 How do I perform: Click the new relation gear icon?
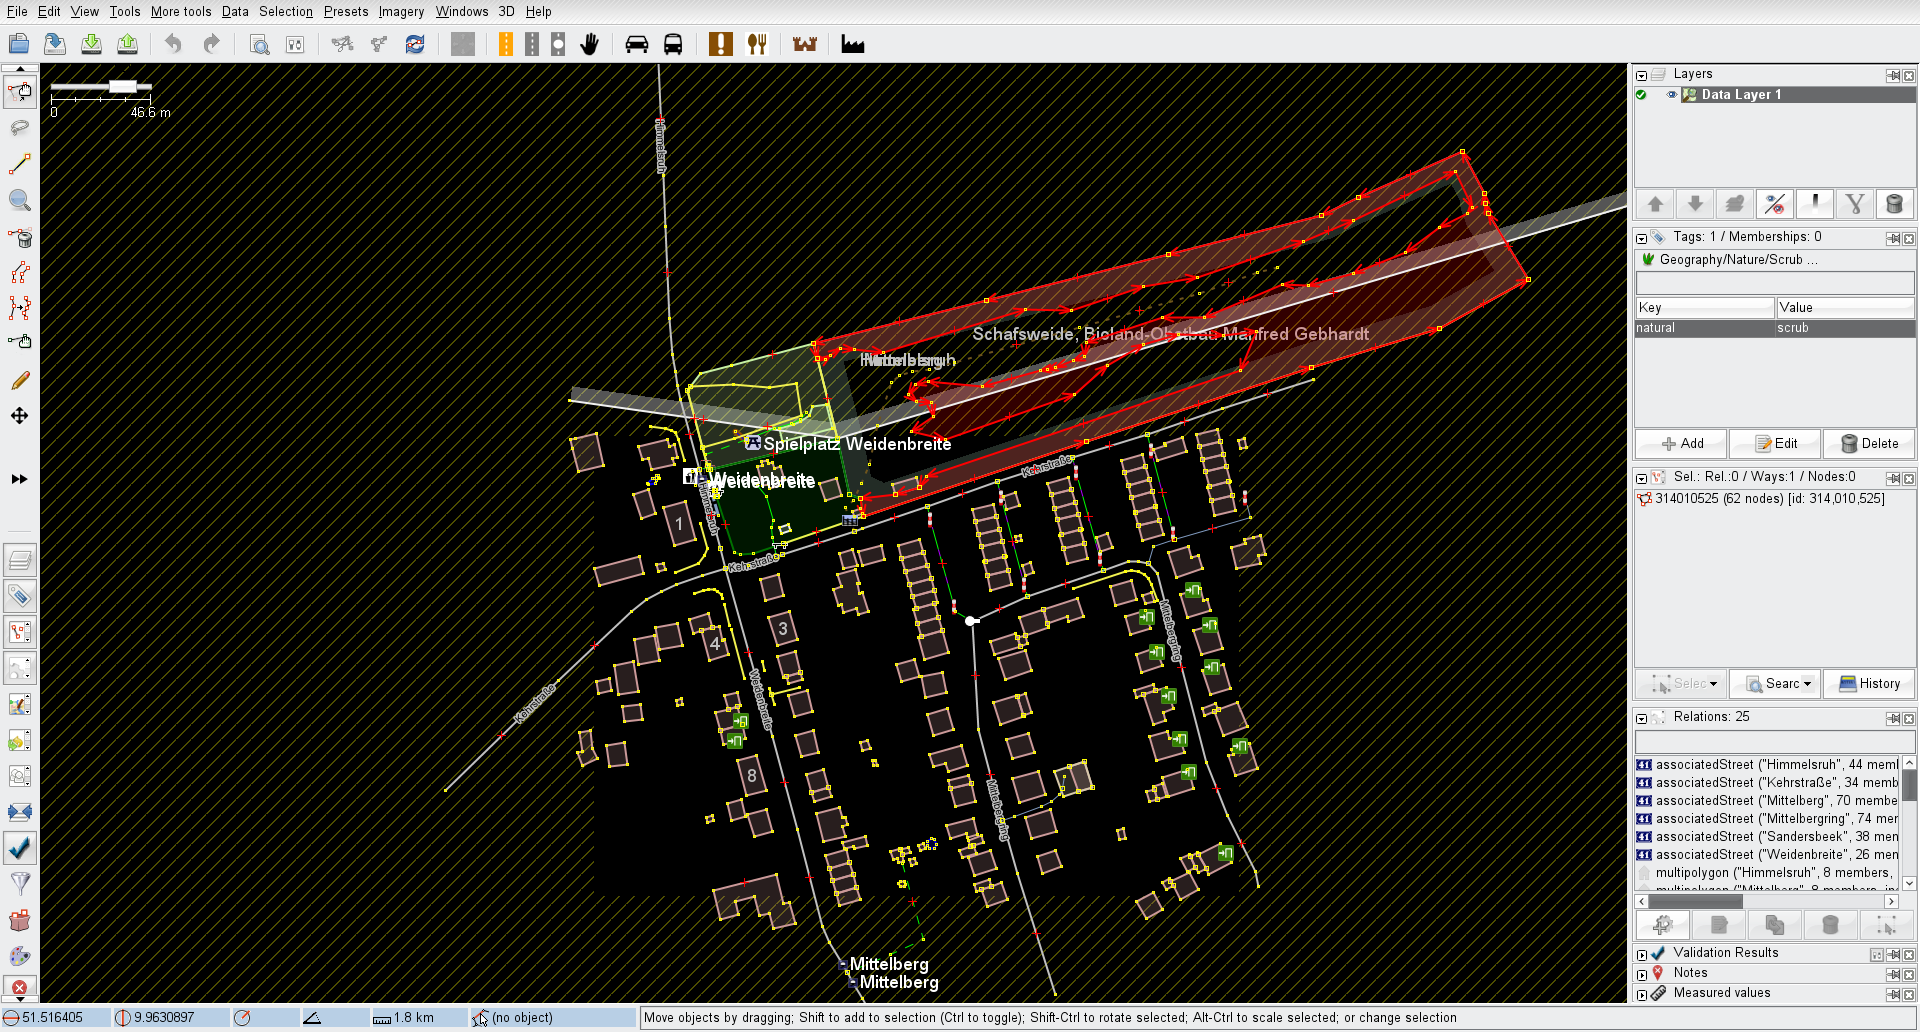pyautogui.click(x=1662, y=925)
